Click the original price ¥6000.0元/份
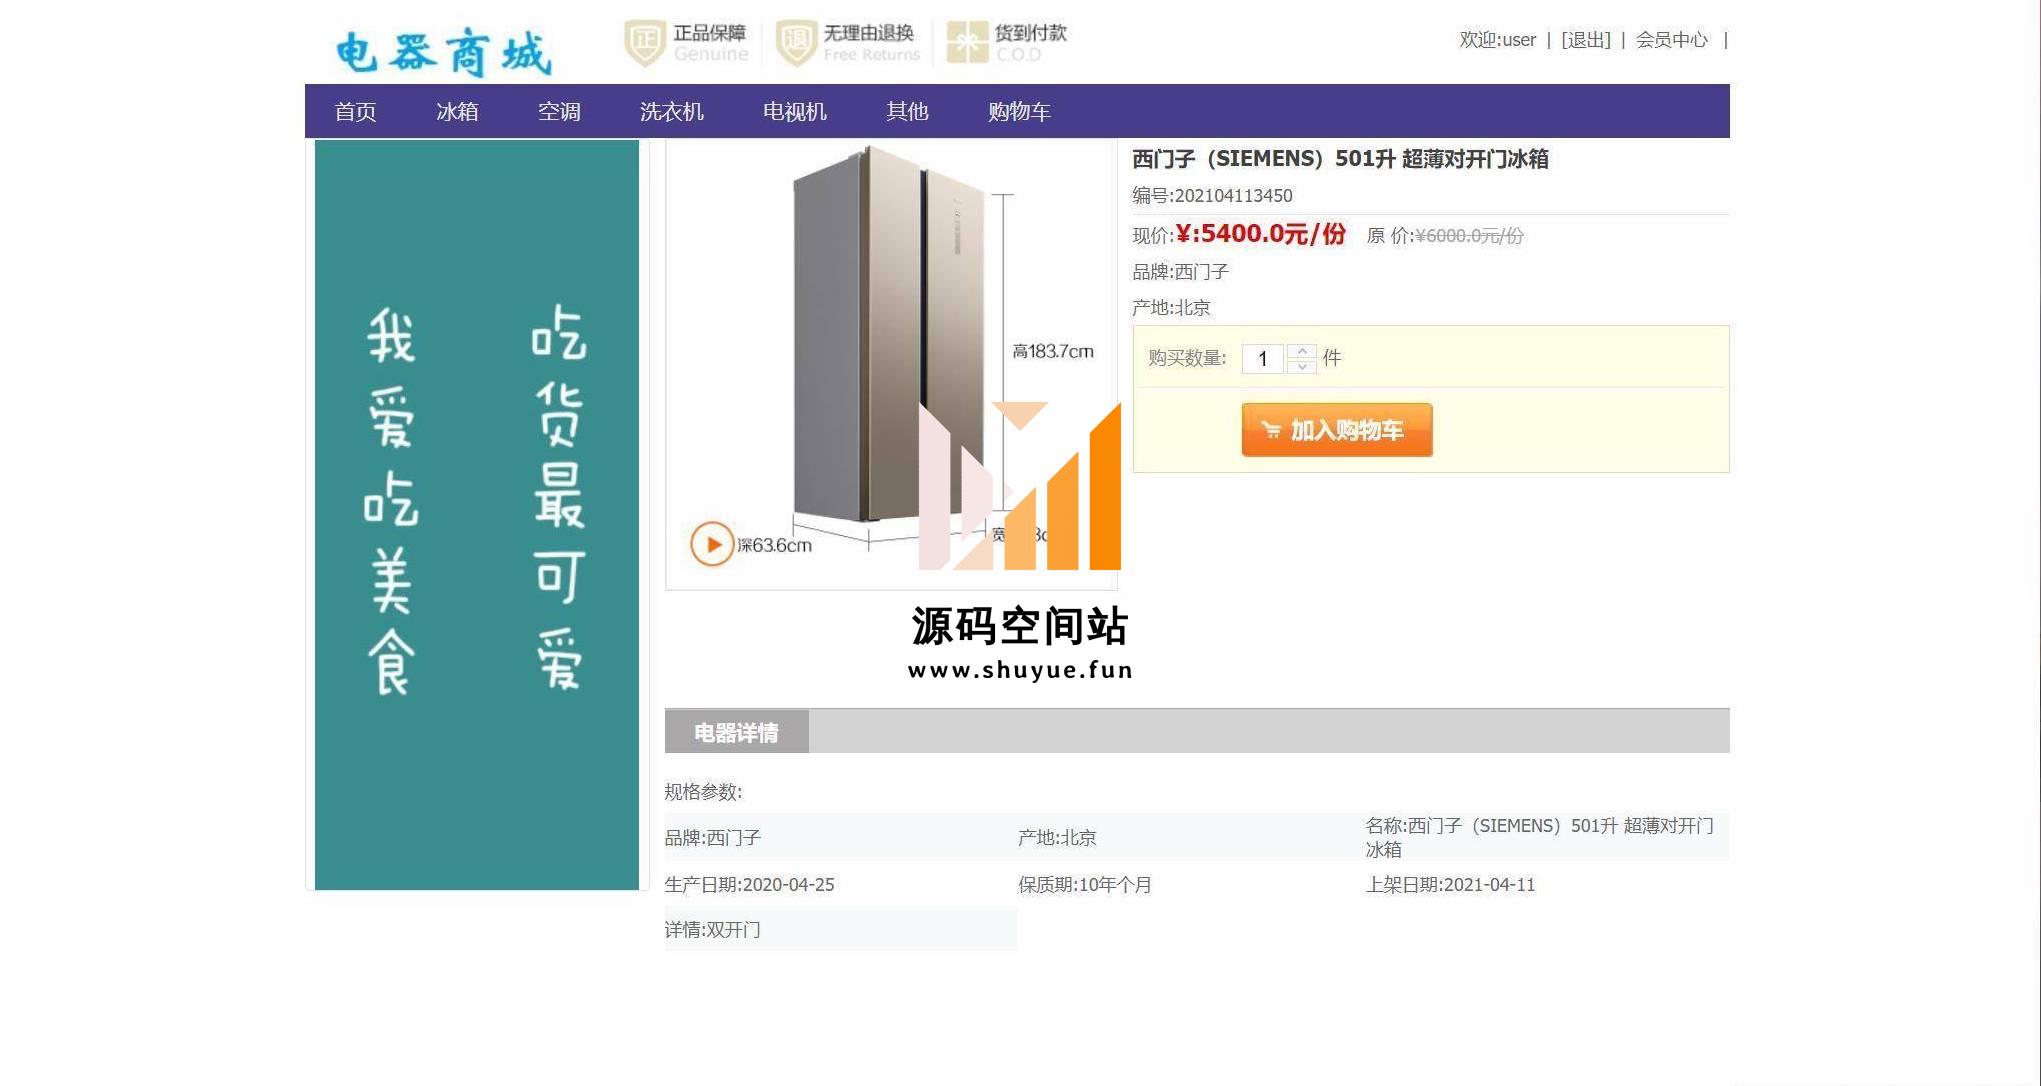Image resolution: width=2041 pixels, height=1086 pixels. 1469,236
